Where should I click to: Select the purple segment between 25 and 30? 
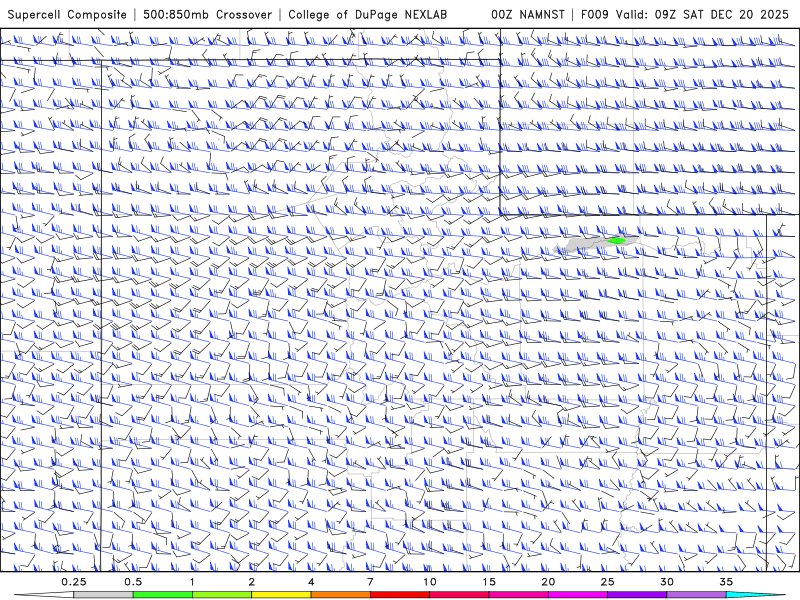pos(637,595)
